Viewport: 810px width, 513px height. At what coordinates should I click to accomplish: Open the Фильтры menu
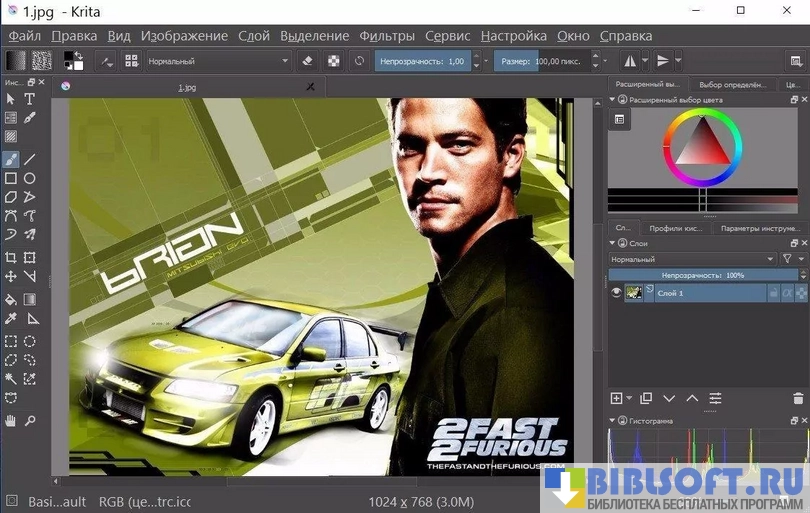coord(386,36)
